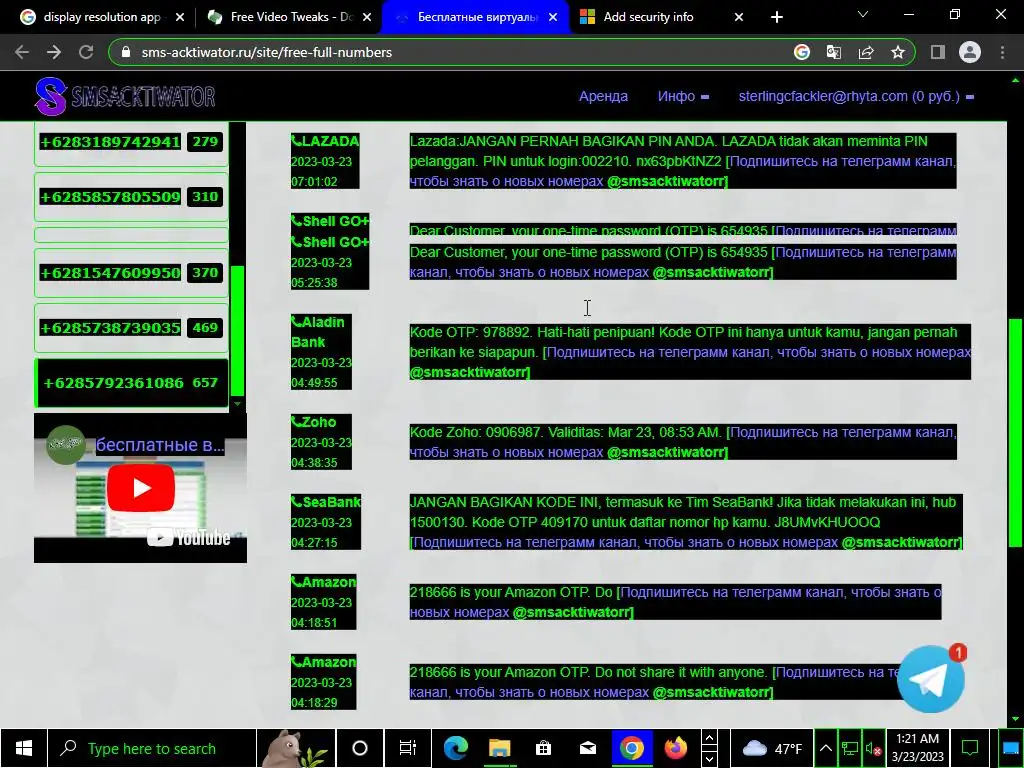This screenshot has width=1024, height=768.
Task: Click the number list scroll down arrow
Action: click(x=238, y=404)
